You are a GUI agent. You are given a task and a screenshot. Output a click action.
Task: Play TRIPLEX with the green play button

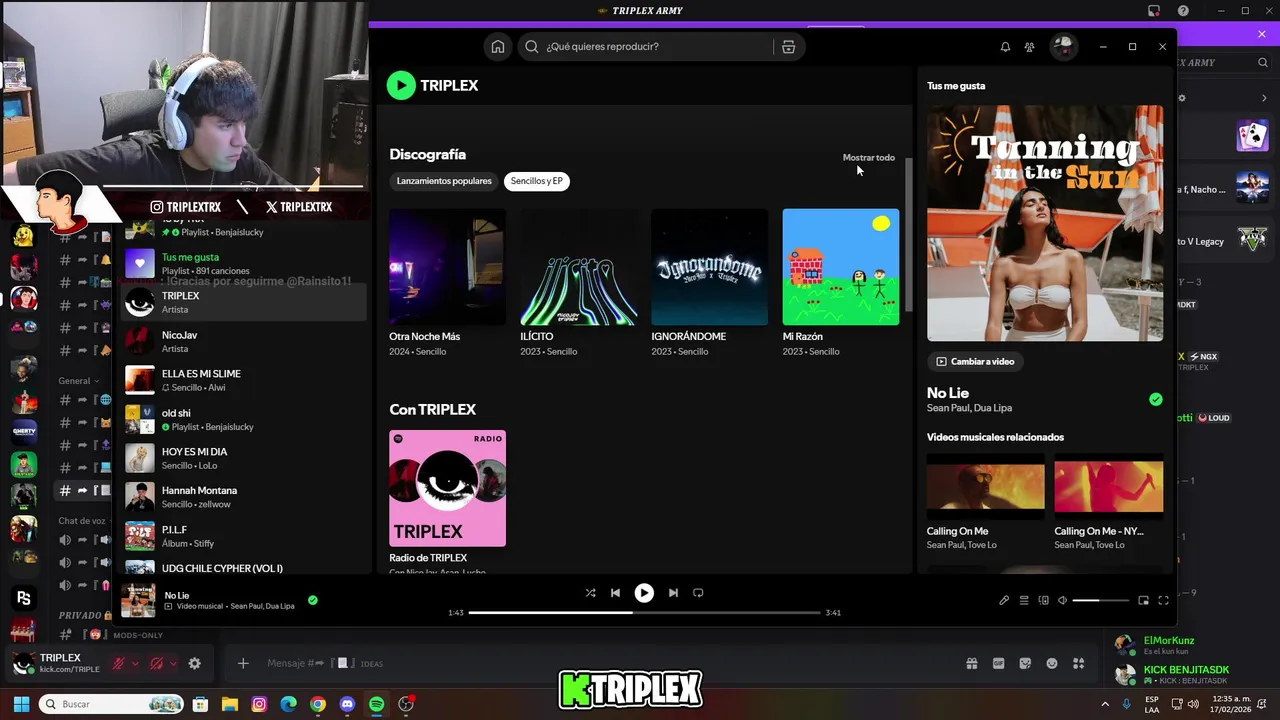pos(401,85)
